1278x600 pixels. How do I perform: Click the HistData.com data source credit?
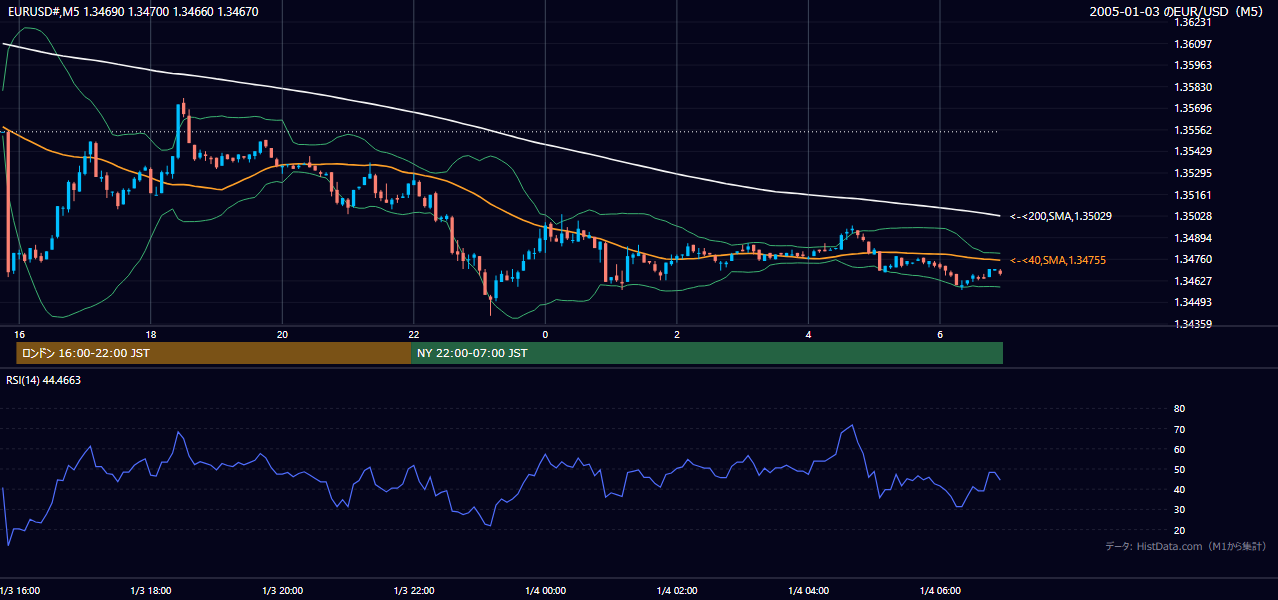point(1185,546)
